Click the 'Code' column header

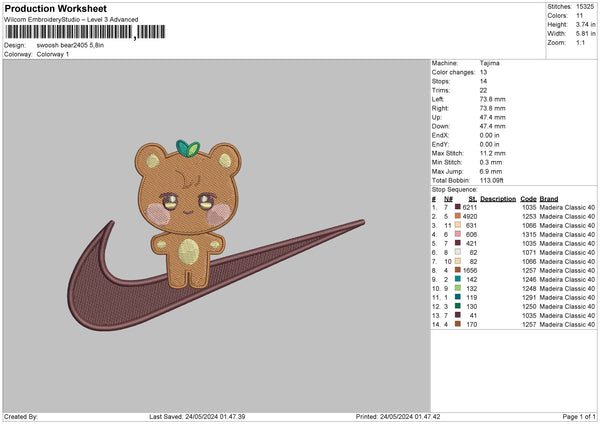tap(528, 199)
